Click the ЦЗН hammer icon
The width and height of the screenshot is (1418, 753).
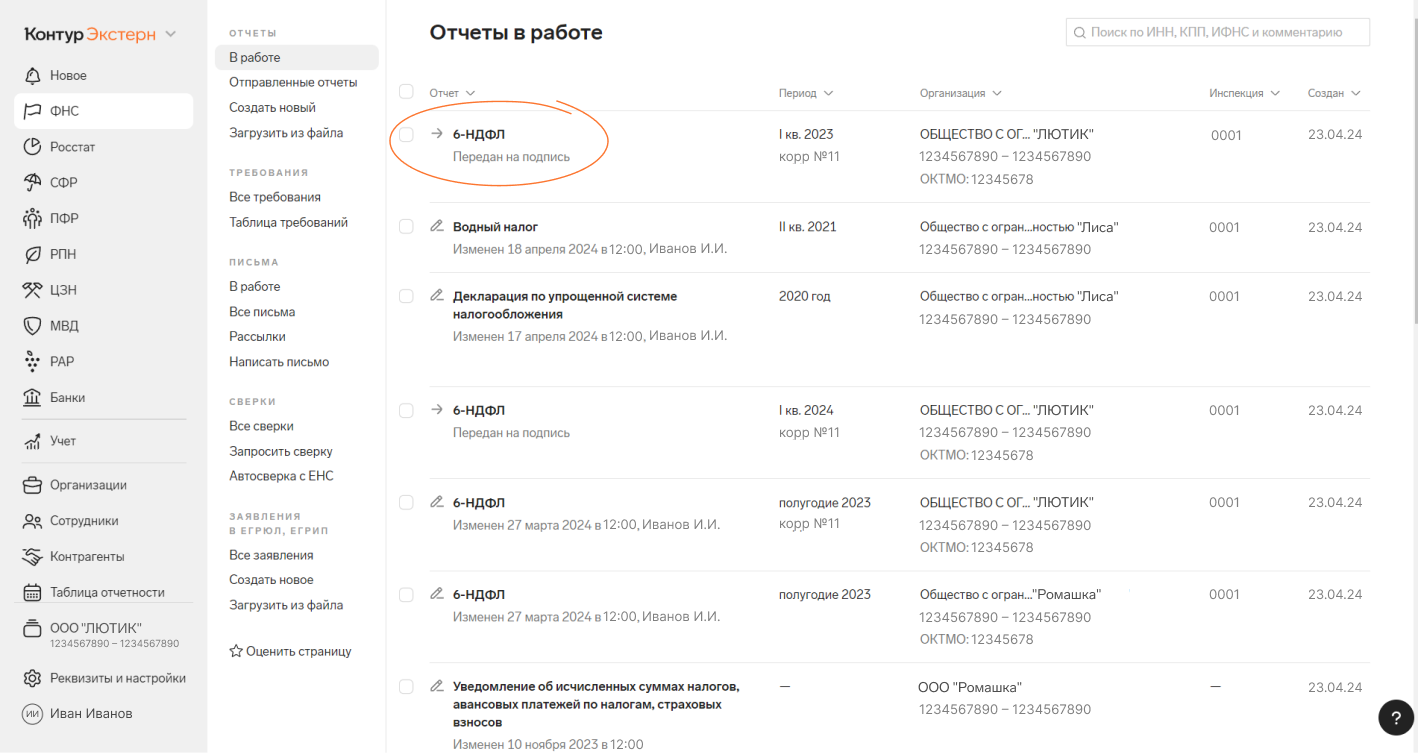point(32,290)
